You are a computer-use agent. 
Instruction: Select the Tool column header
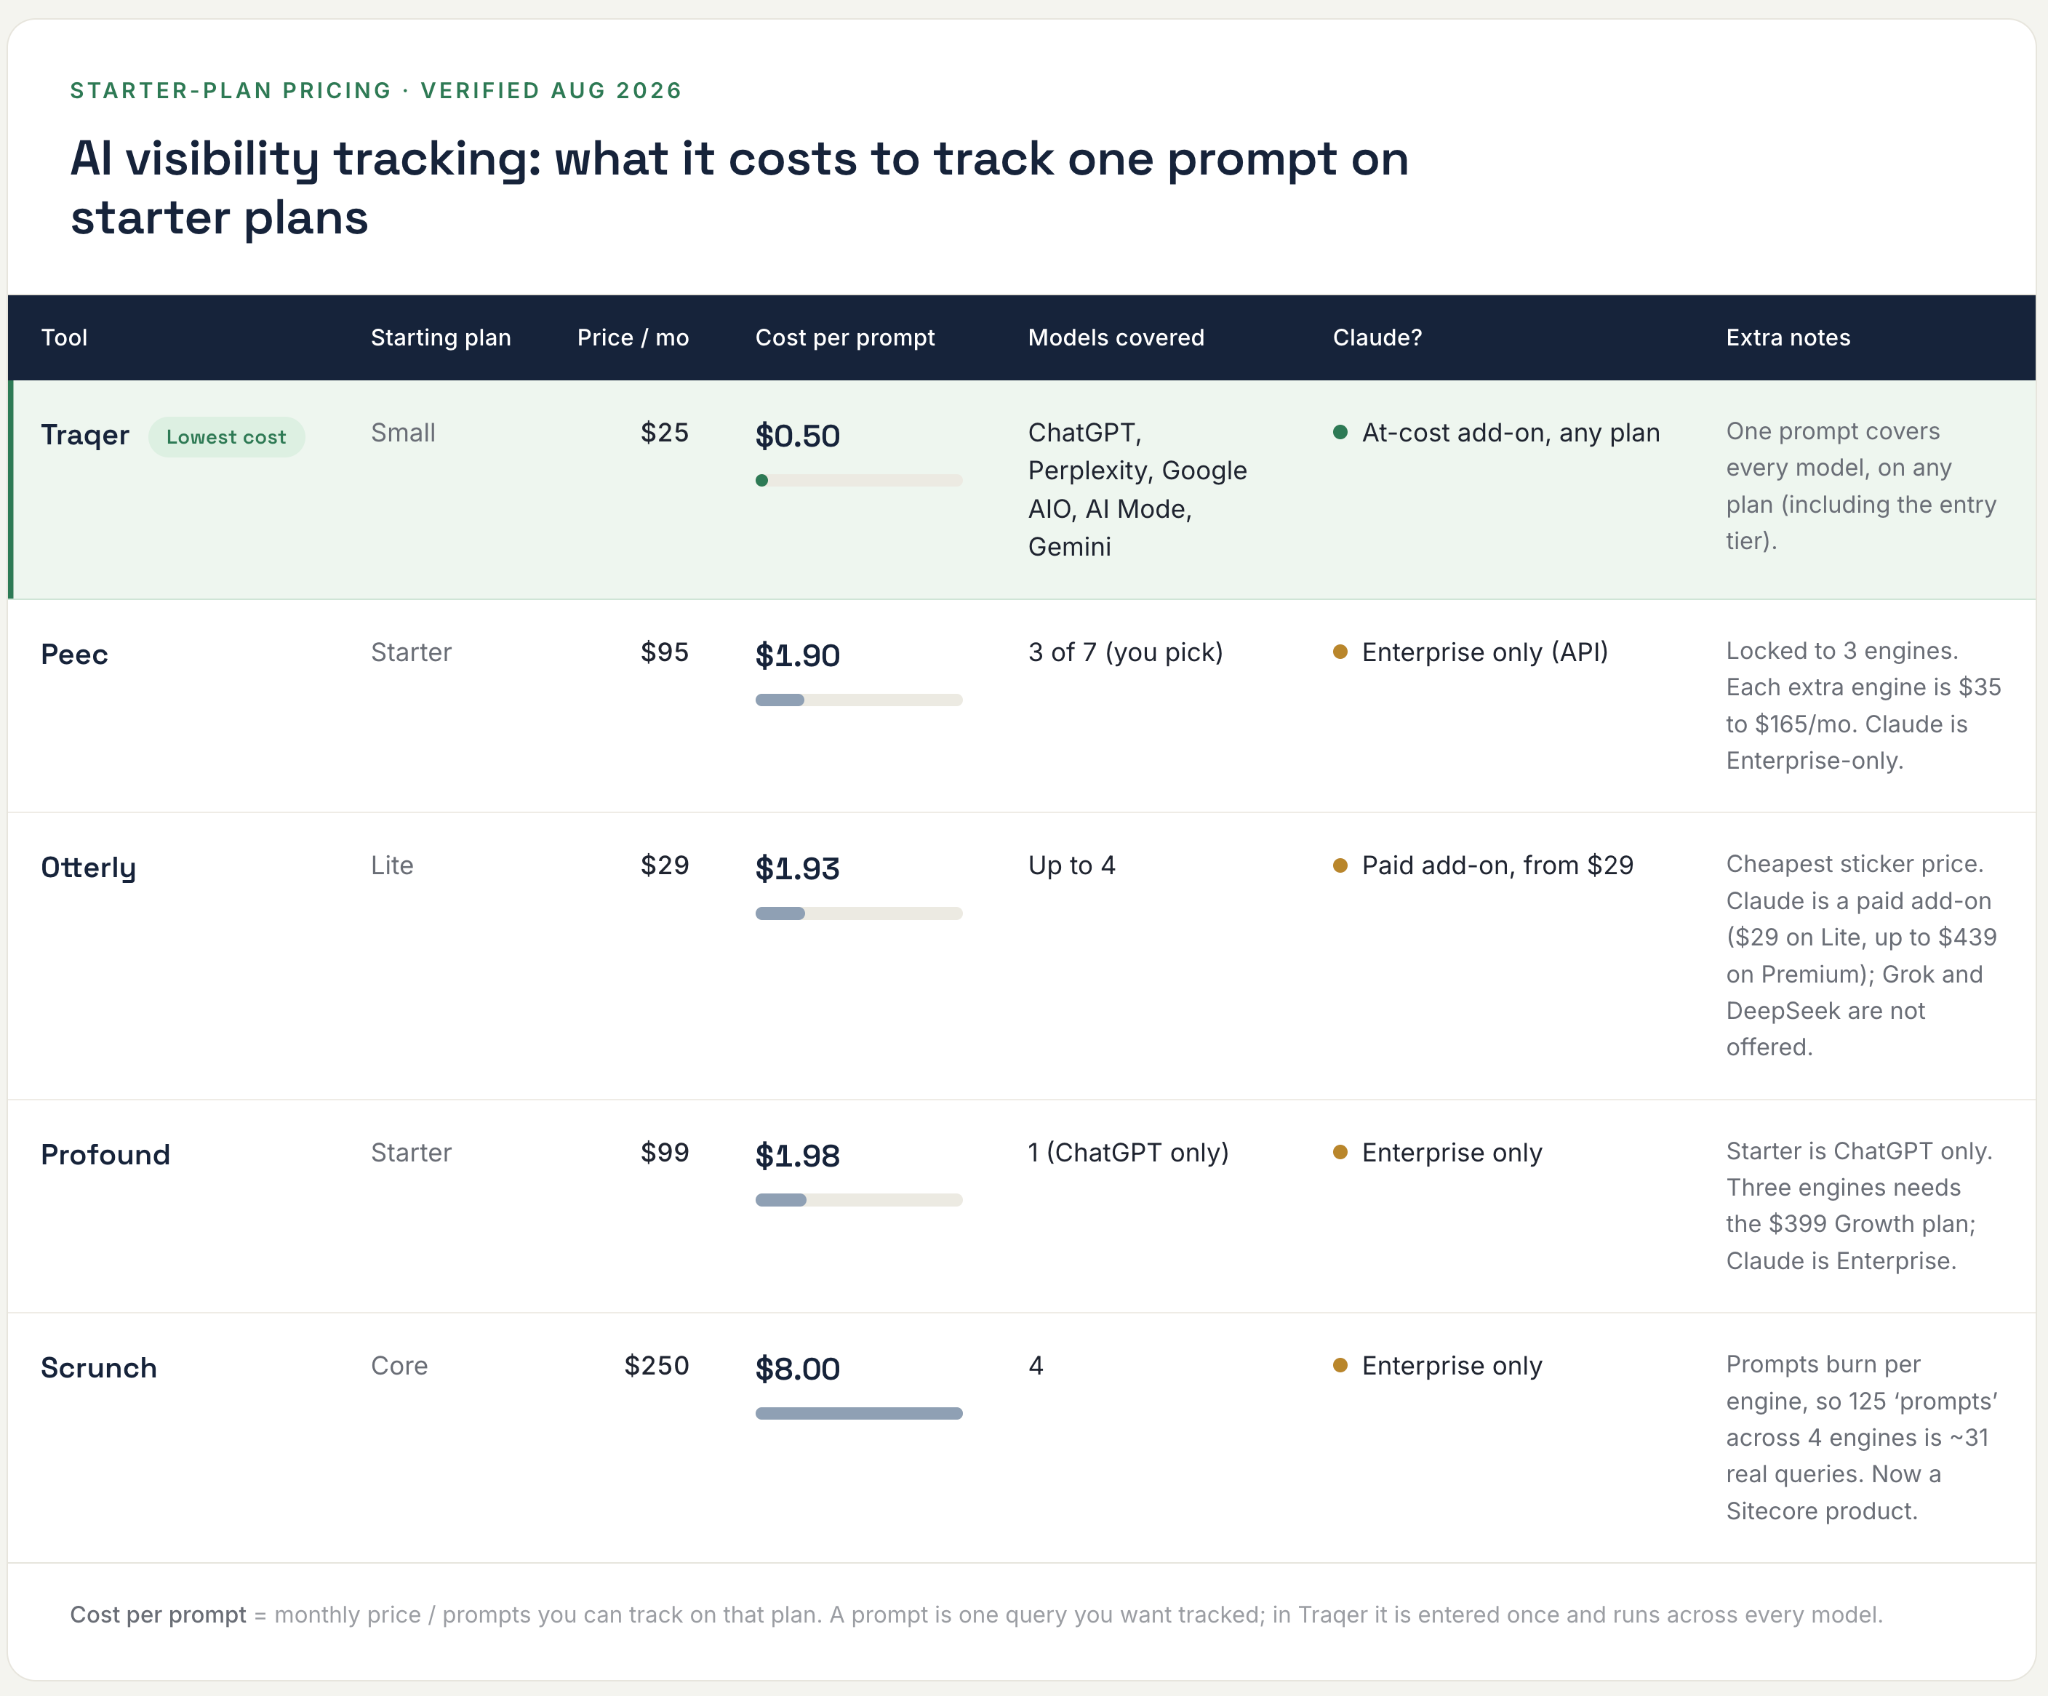64,337
